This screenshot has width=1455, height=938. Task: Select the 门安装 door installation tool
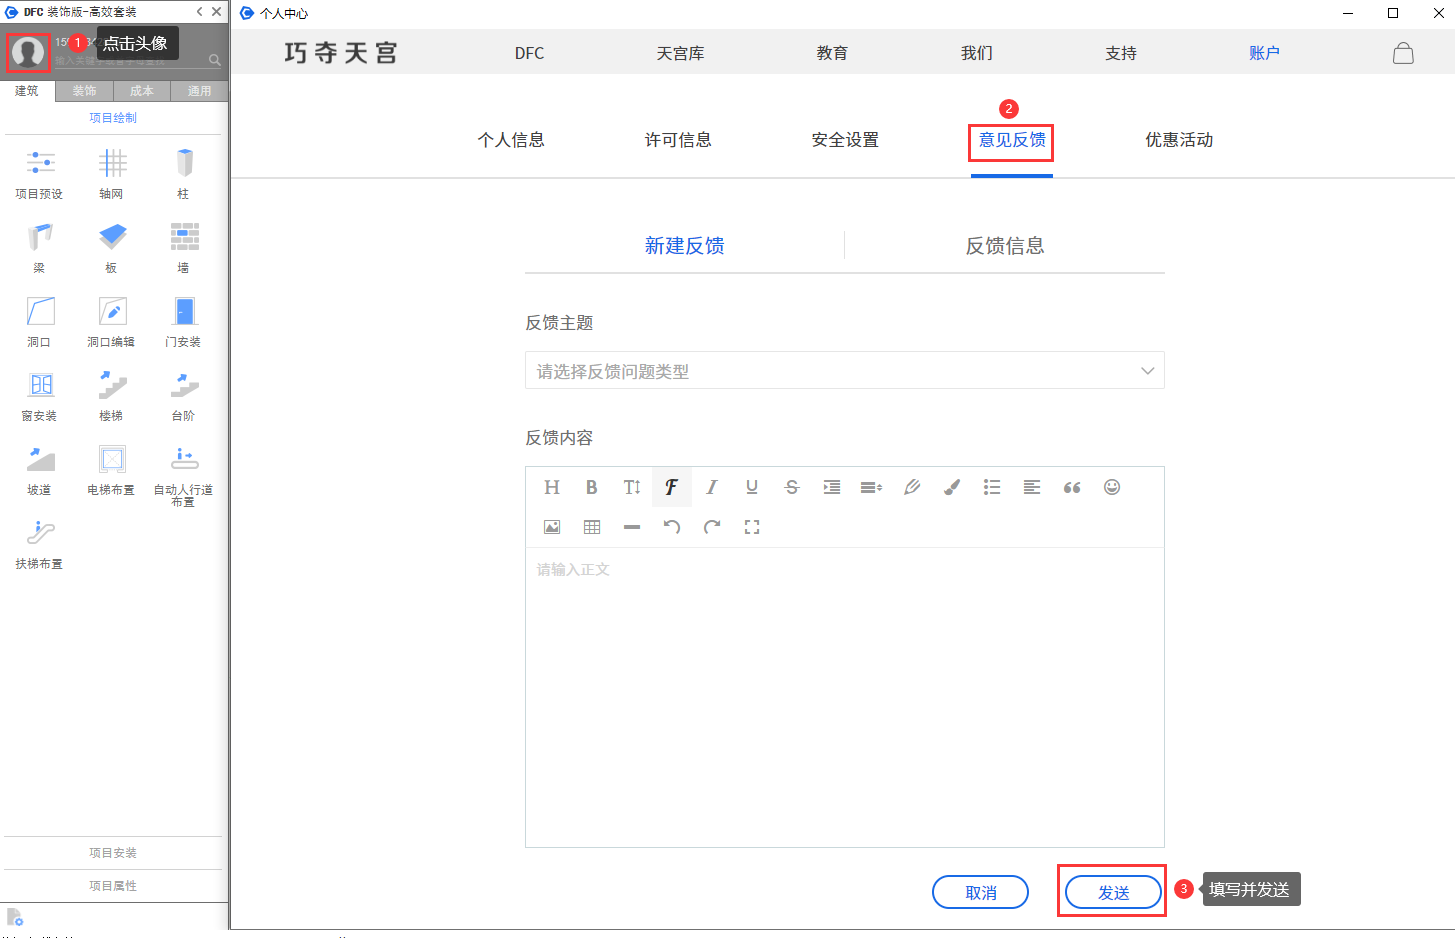click(184, 319)
